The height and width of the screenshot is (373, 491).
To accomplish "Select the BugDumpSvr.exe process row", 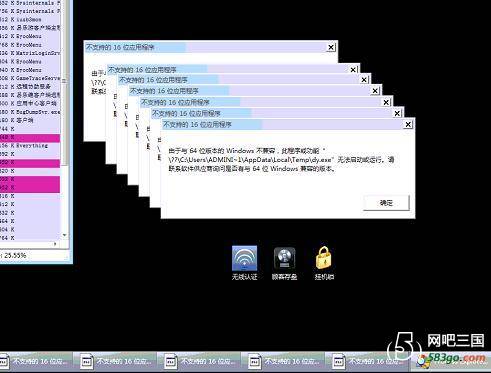I will [30, 112].
